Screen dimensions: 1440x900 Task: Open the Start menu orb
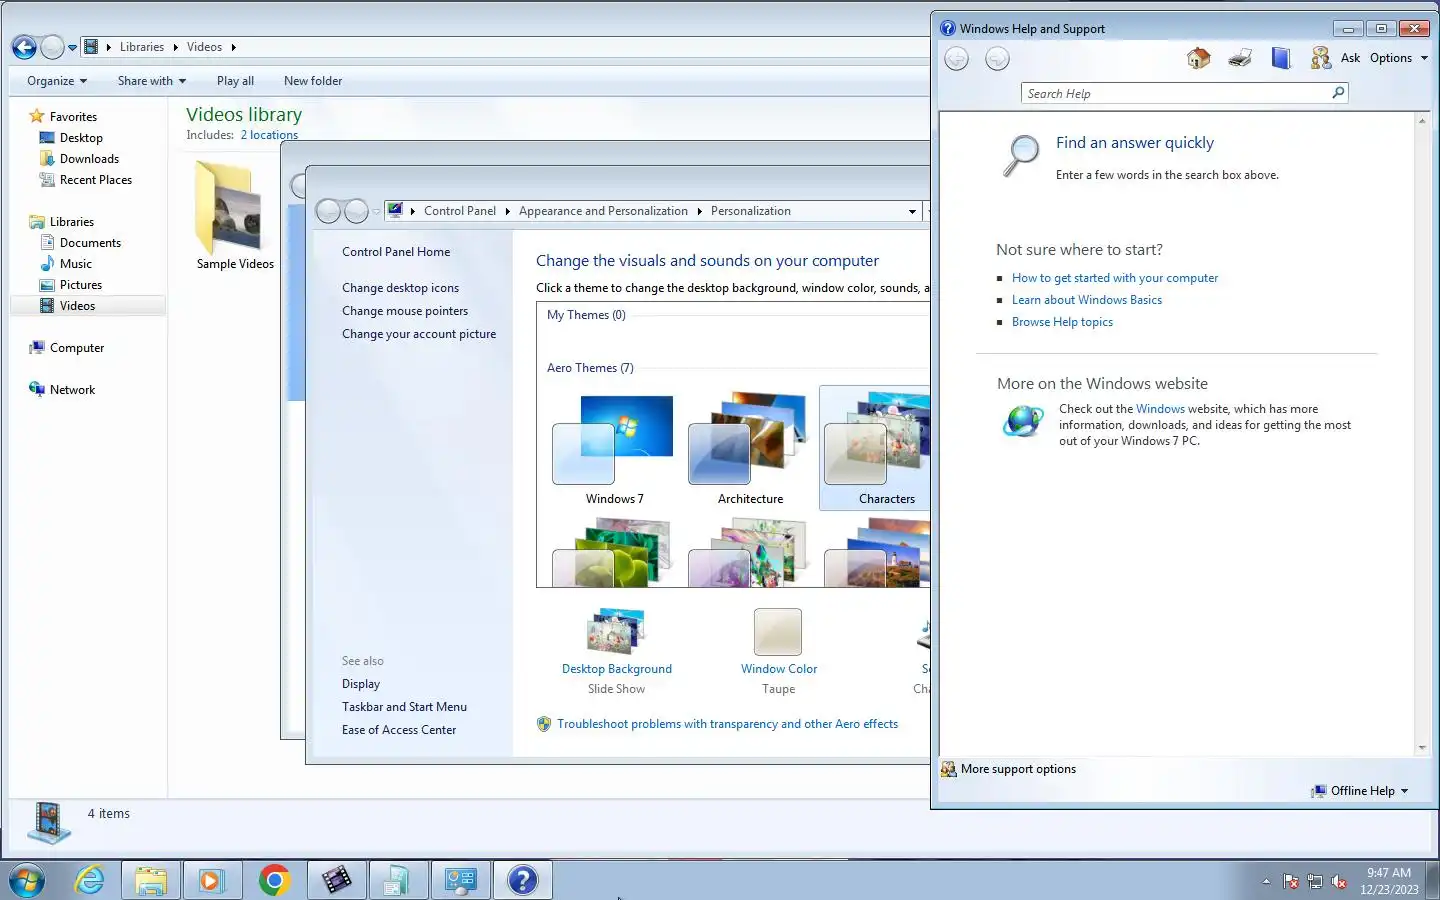point(27,881)
